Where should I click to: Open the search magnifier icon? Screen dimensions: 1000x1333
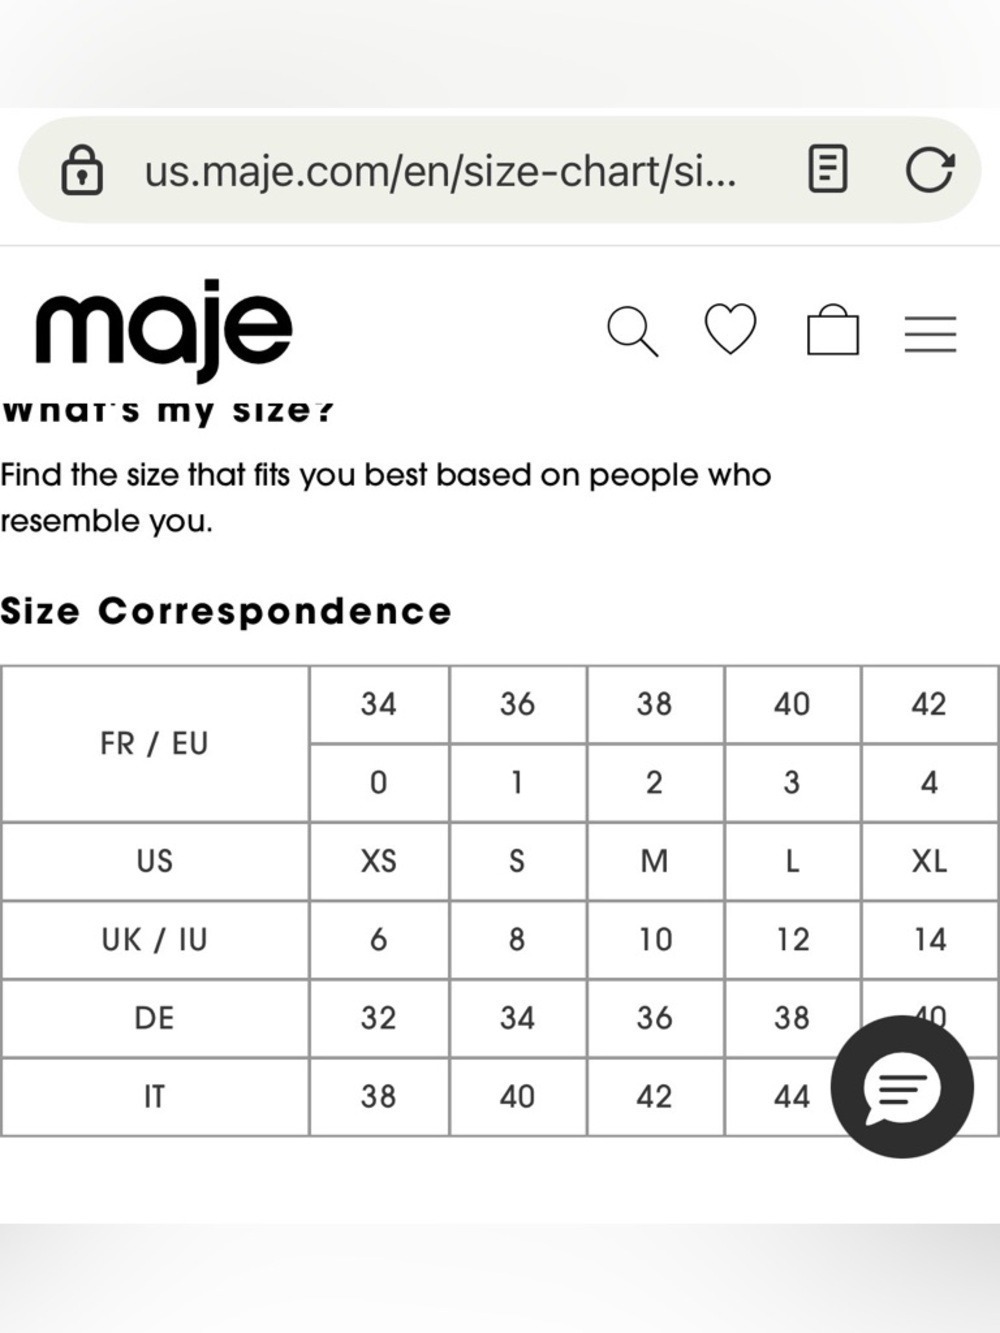point(632,331)
